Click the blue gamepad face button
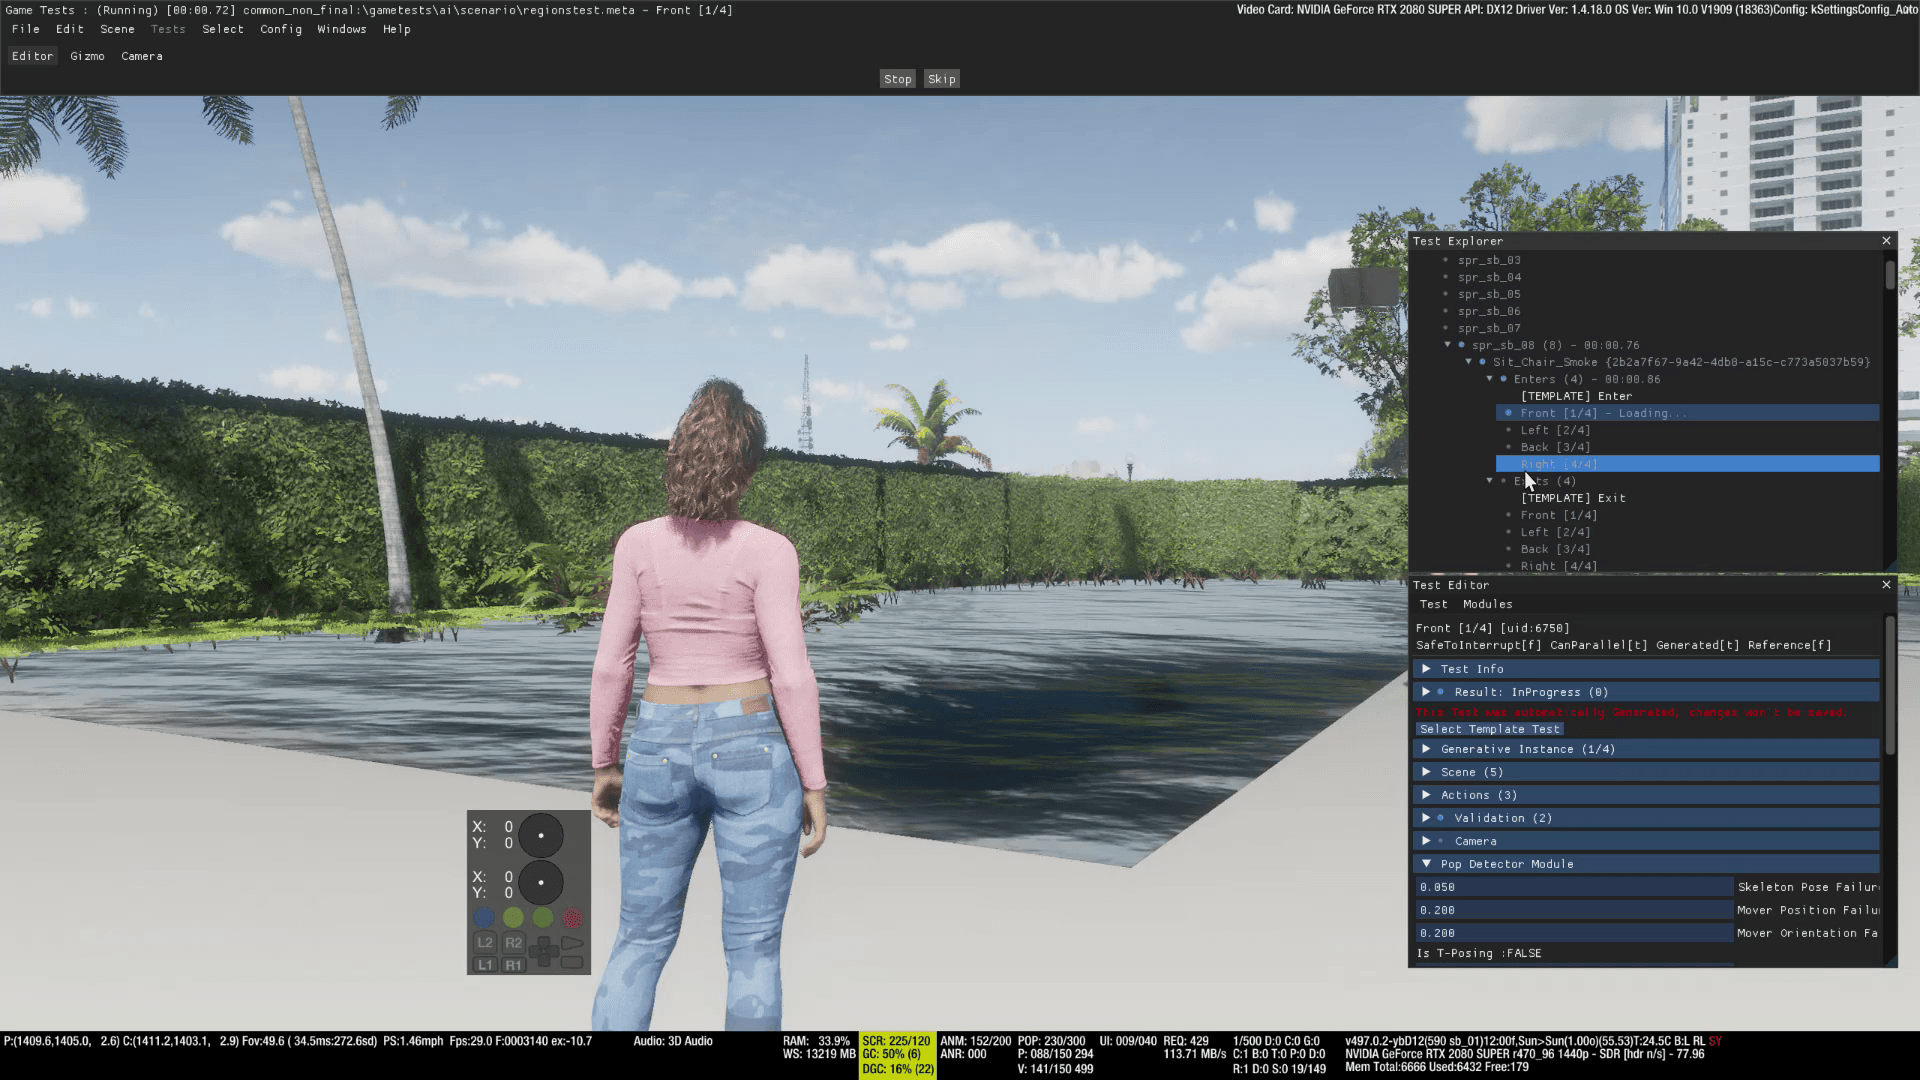The height and width of the screenshot is (1080, 1920). [x=484, y=917]
